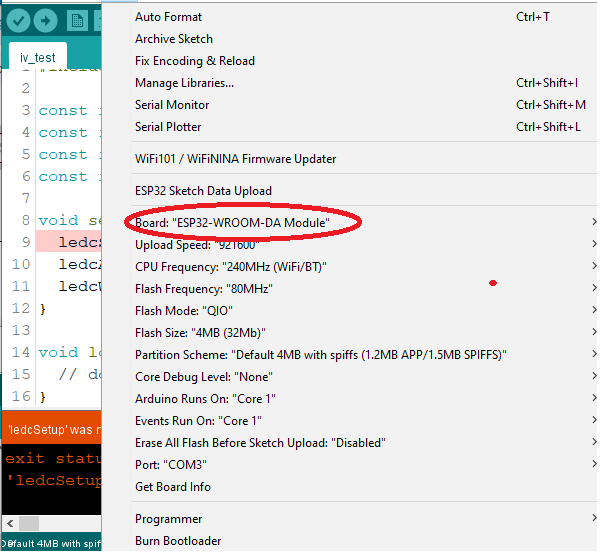Screen dimensions: 602x556
Task: Expand Upload Speed 921600 submenu
Action: (197, 245)
